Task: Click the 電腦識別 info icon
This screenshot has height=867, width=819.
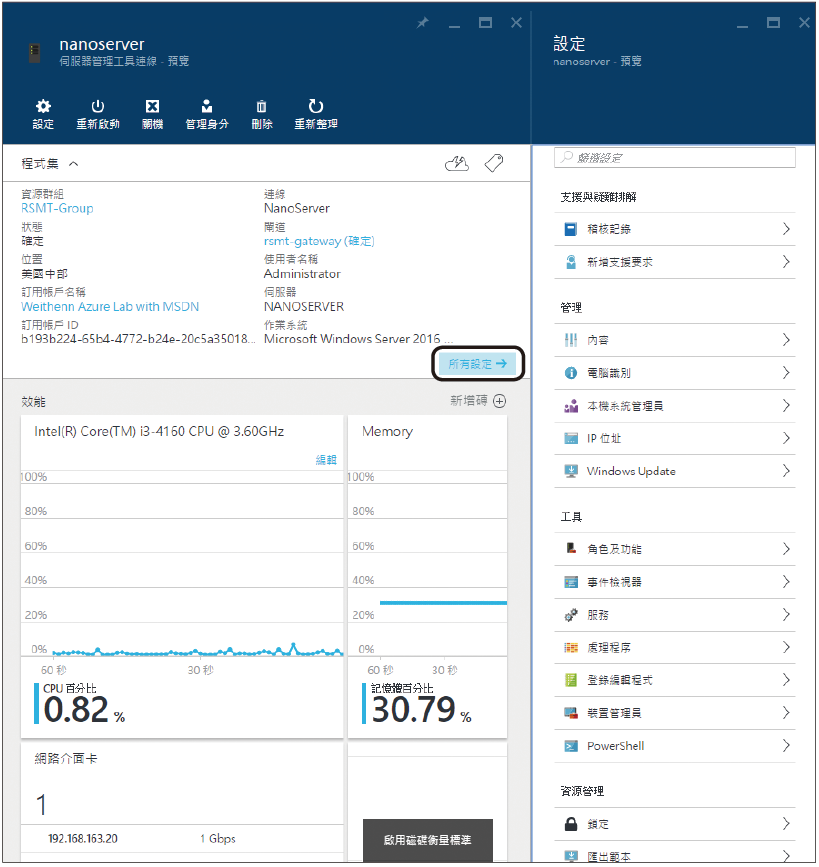Action: (x=571, y=373)
